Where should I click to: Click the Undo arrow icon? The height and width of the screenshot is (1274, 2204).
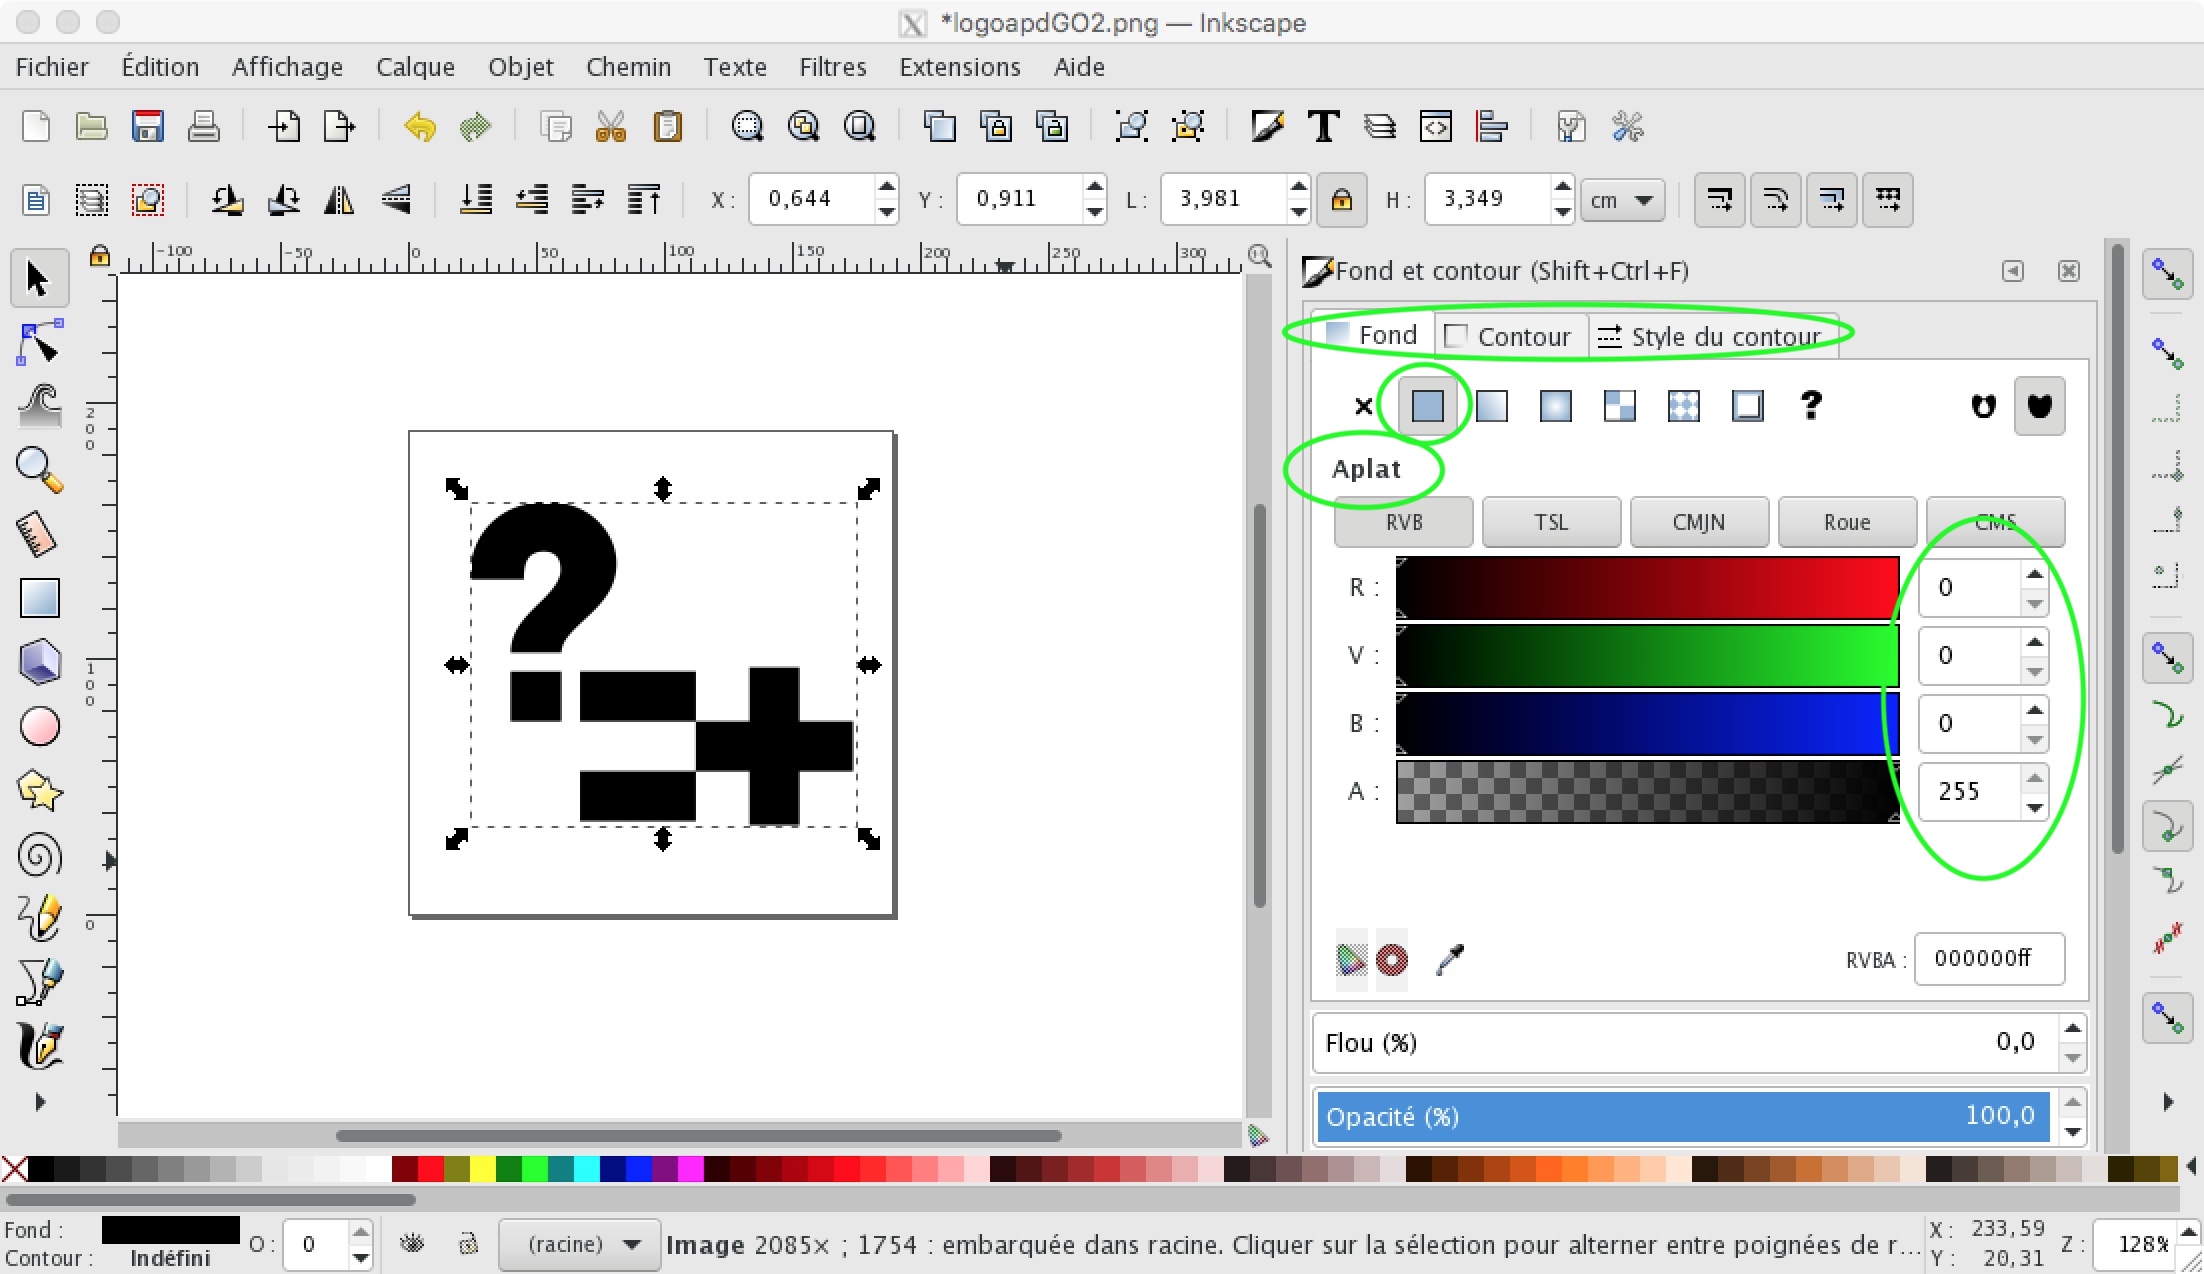click(x=420, y=127)
